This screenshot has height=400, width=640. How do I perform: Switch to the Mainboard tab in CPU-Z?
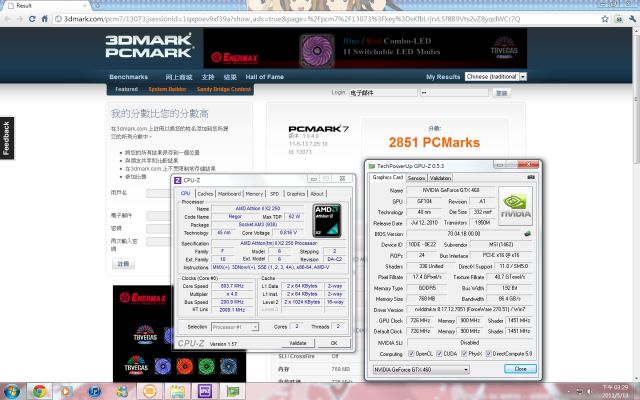click(x=229, y=193)
